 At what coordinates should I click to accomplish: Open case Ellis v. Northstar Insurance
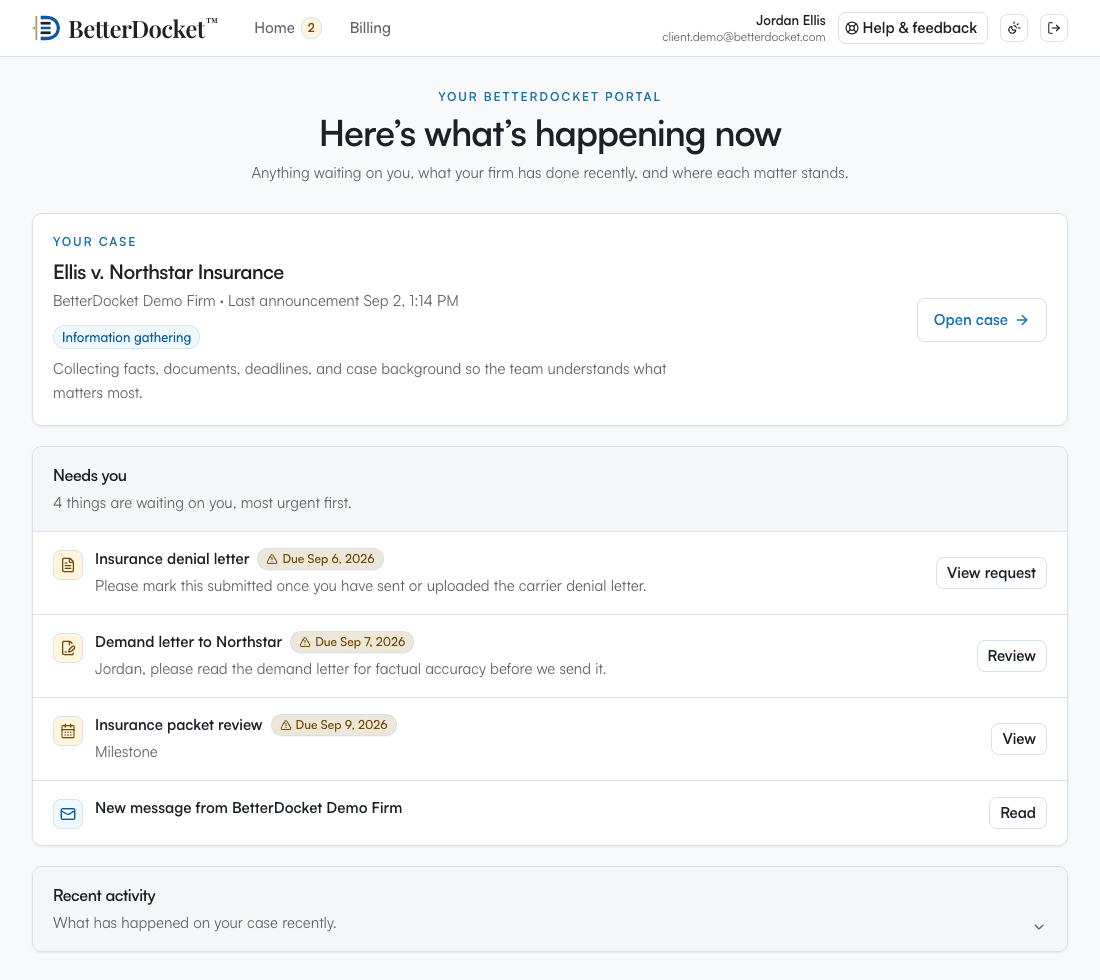tap(981, 320)
